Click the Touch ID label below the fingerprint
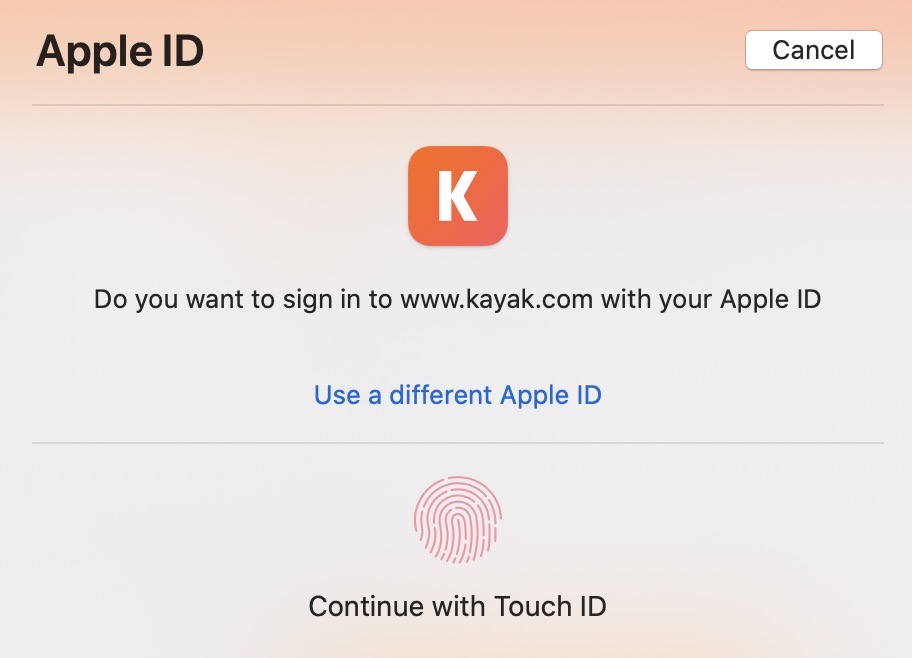 (457, 606)
